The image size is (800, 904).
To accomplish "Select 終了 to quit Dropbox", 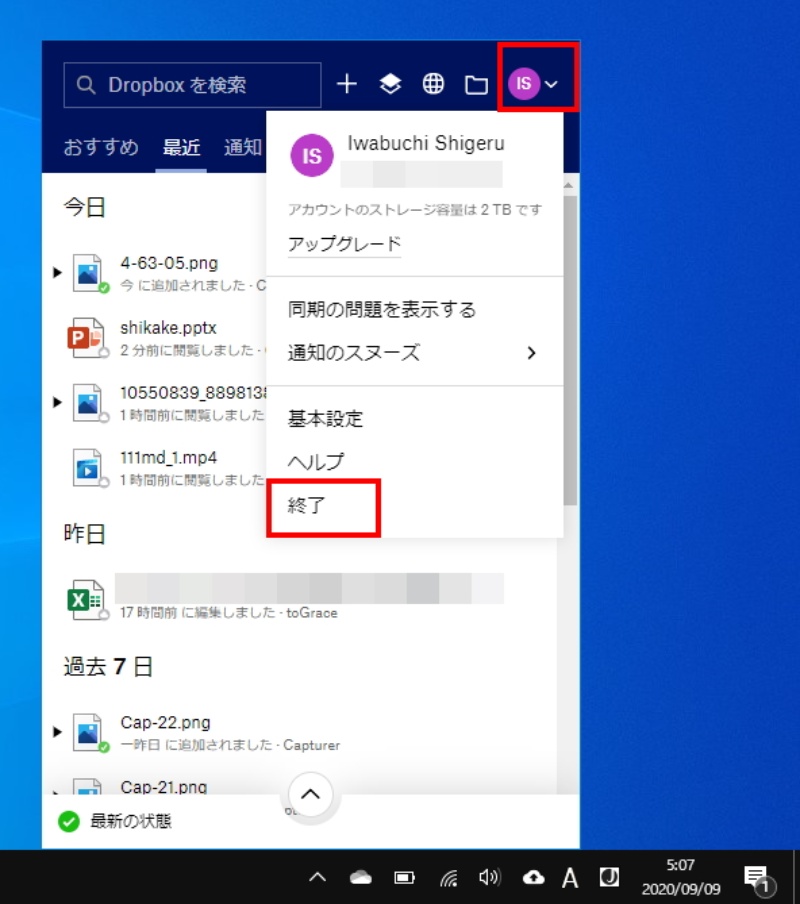I will (307, 506).
